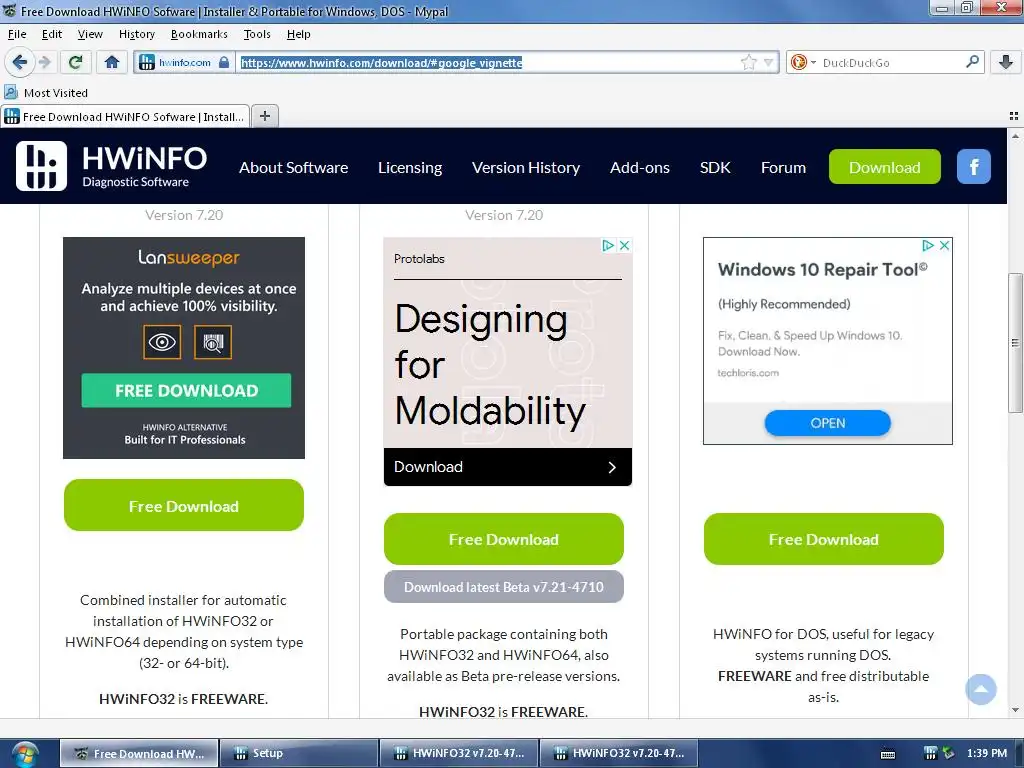Open the Help menu
This screenshot has height=768, width=1024.
click(298, 34)
